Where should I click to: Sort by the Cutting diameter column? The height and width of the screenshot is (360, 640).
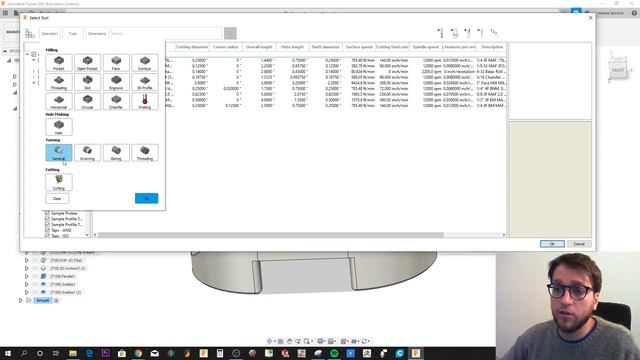pos(192,47)
